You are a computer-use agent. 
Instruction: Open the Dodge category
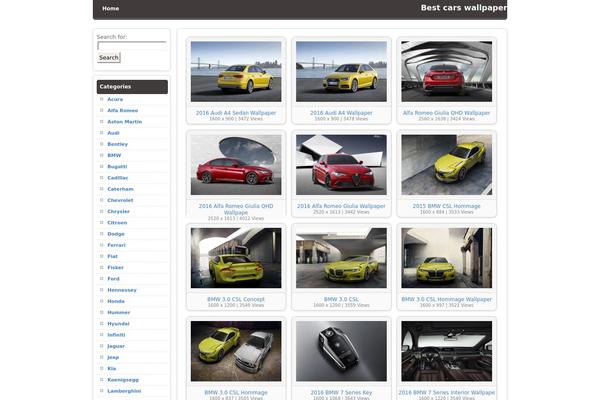(x=116, y=234)
